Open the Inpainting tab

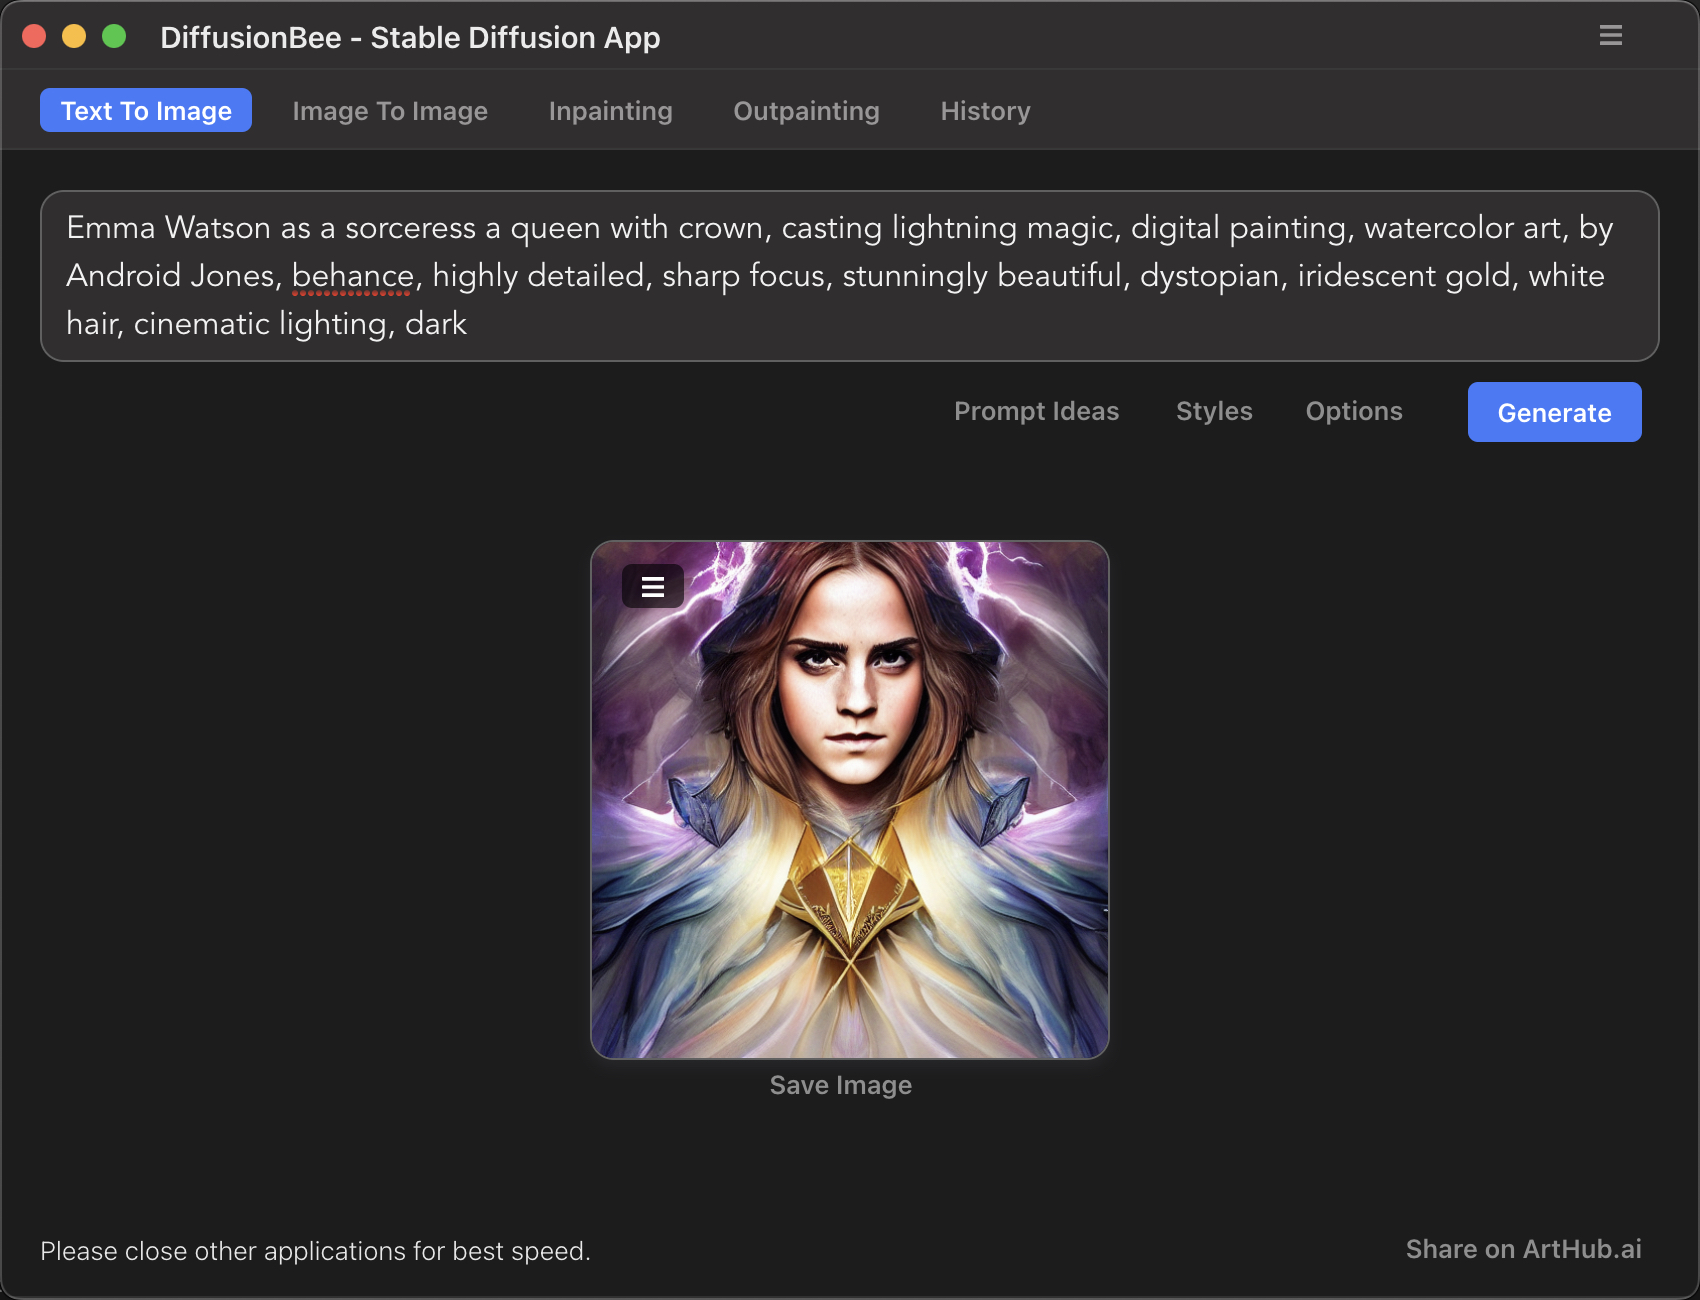coord(610,111)
